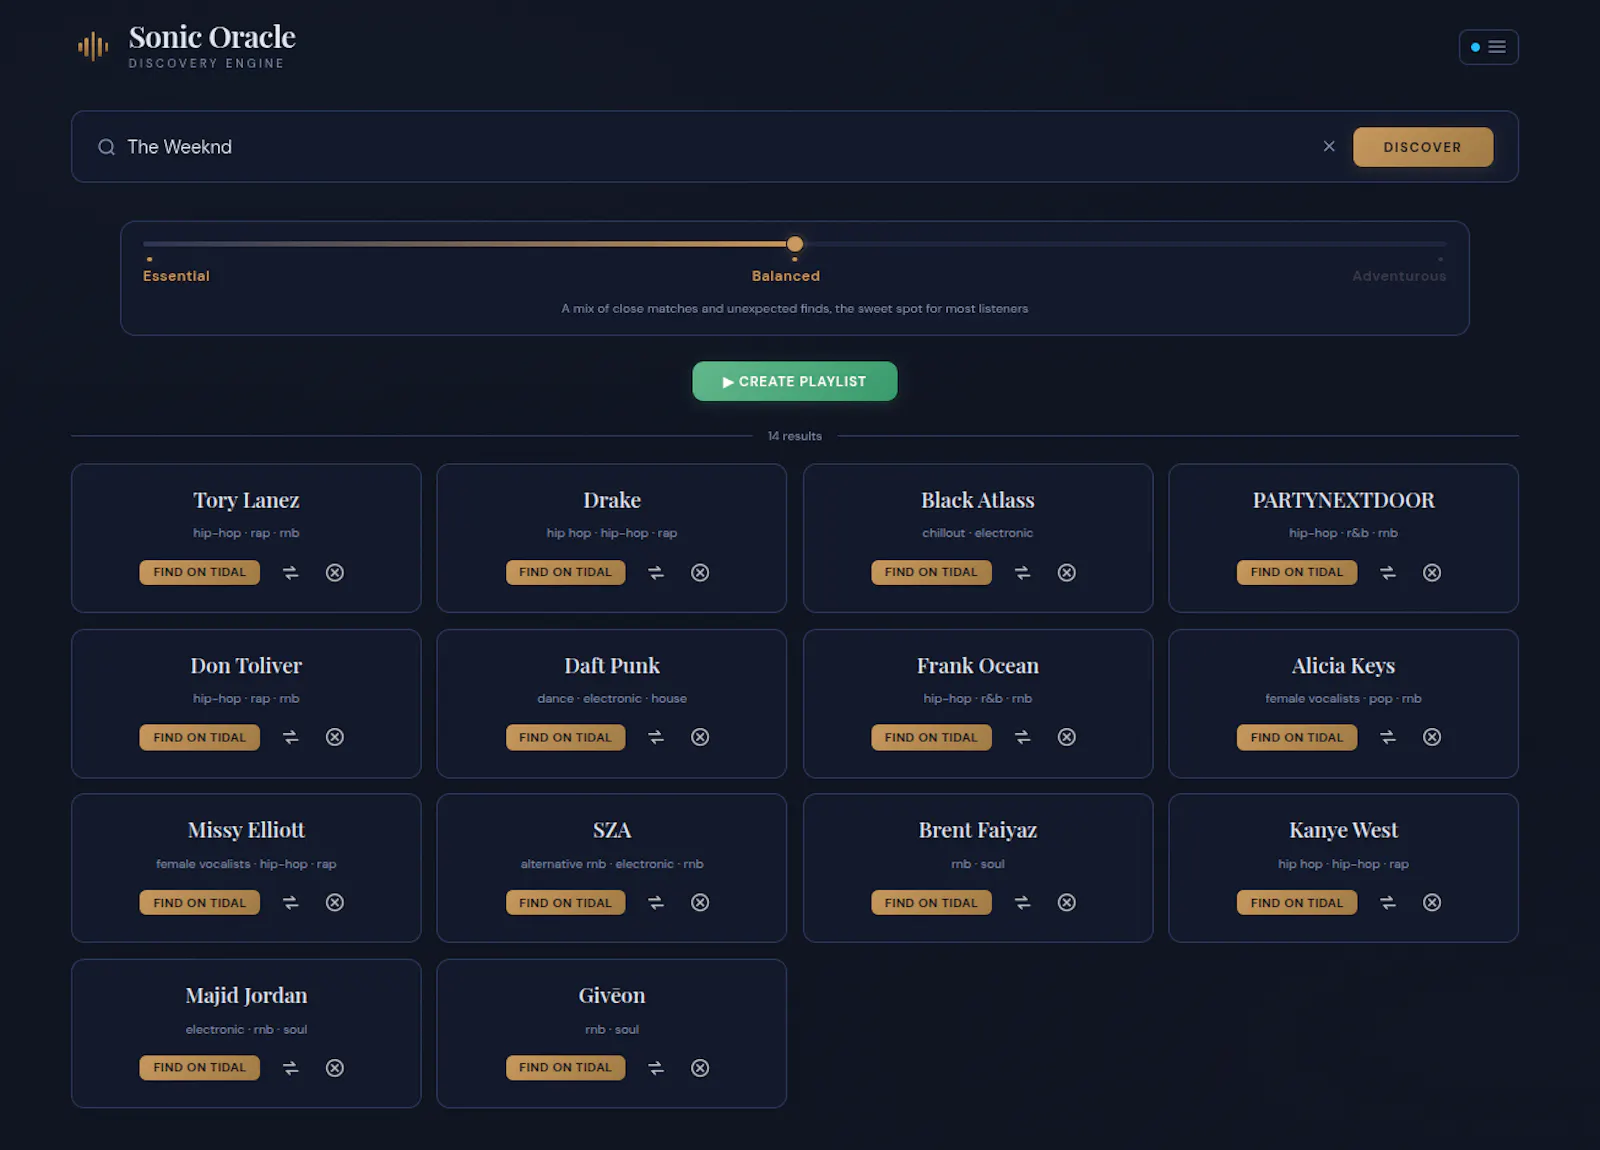Viewport: 1600px width, 1150px height.
Task: Find Missy Elliott on Tidal
Action: coord(200,903)
